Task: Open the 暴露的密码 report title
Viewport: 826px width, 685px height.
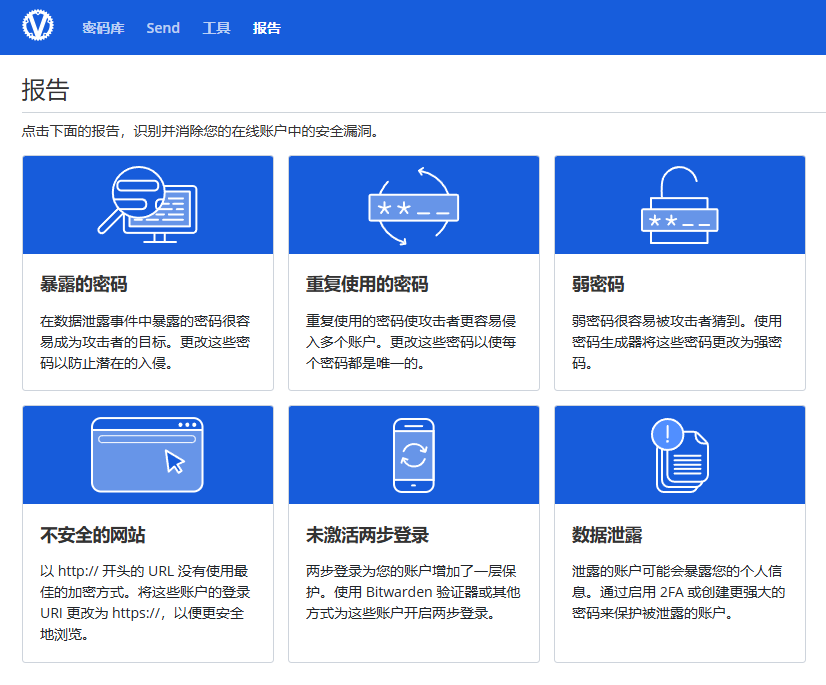Action: click(84, 284)
